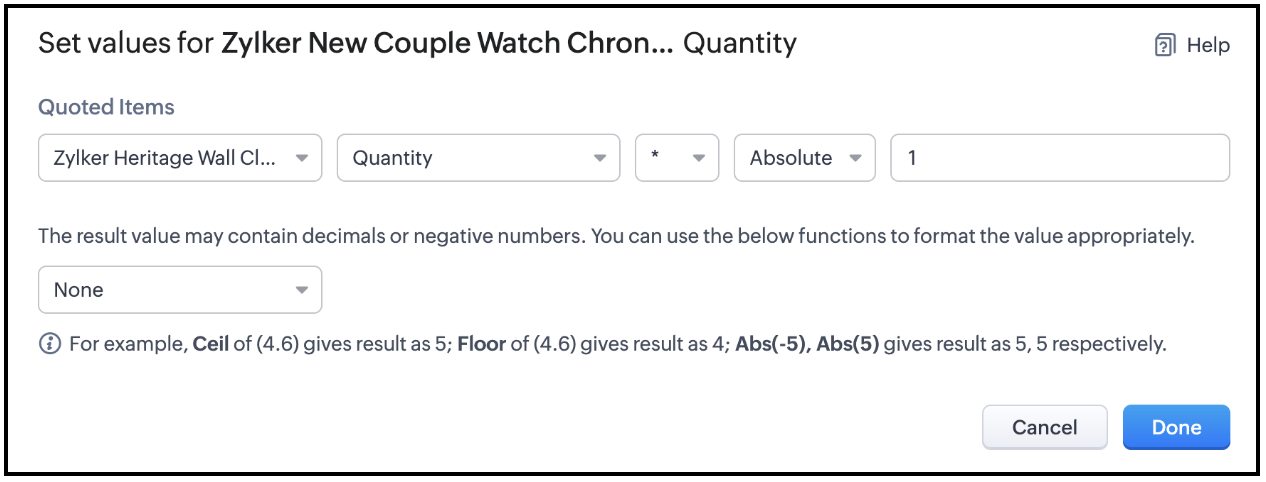Click the arrow on the * operator dropdown

698,158
